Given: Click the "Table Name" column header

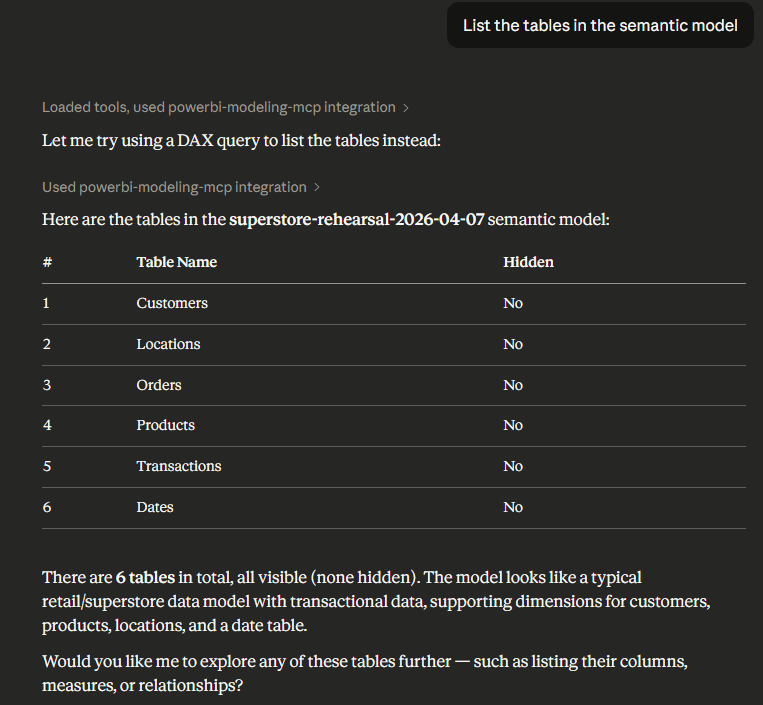Looking at the screenshot, I should [177, 262].
